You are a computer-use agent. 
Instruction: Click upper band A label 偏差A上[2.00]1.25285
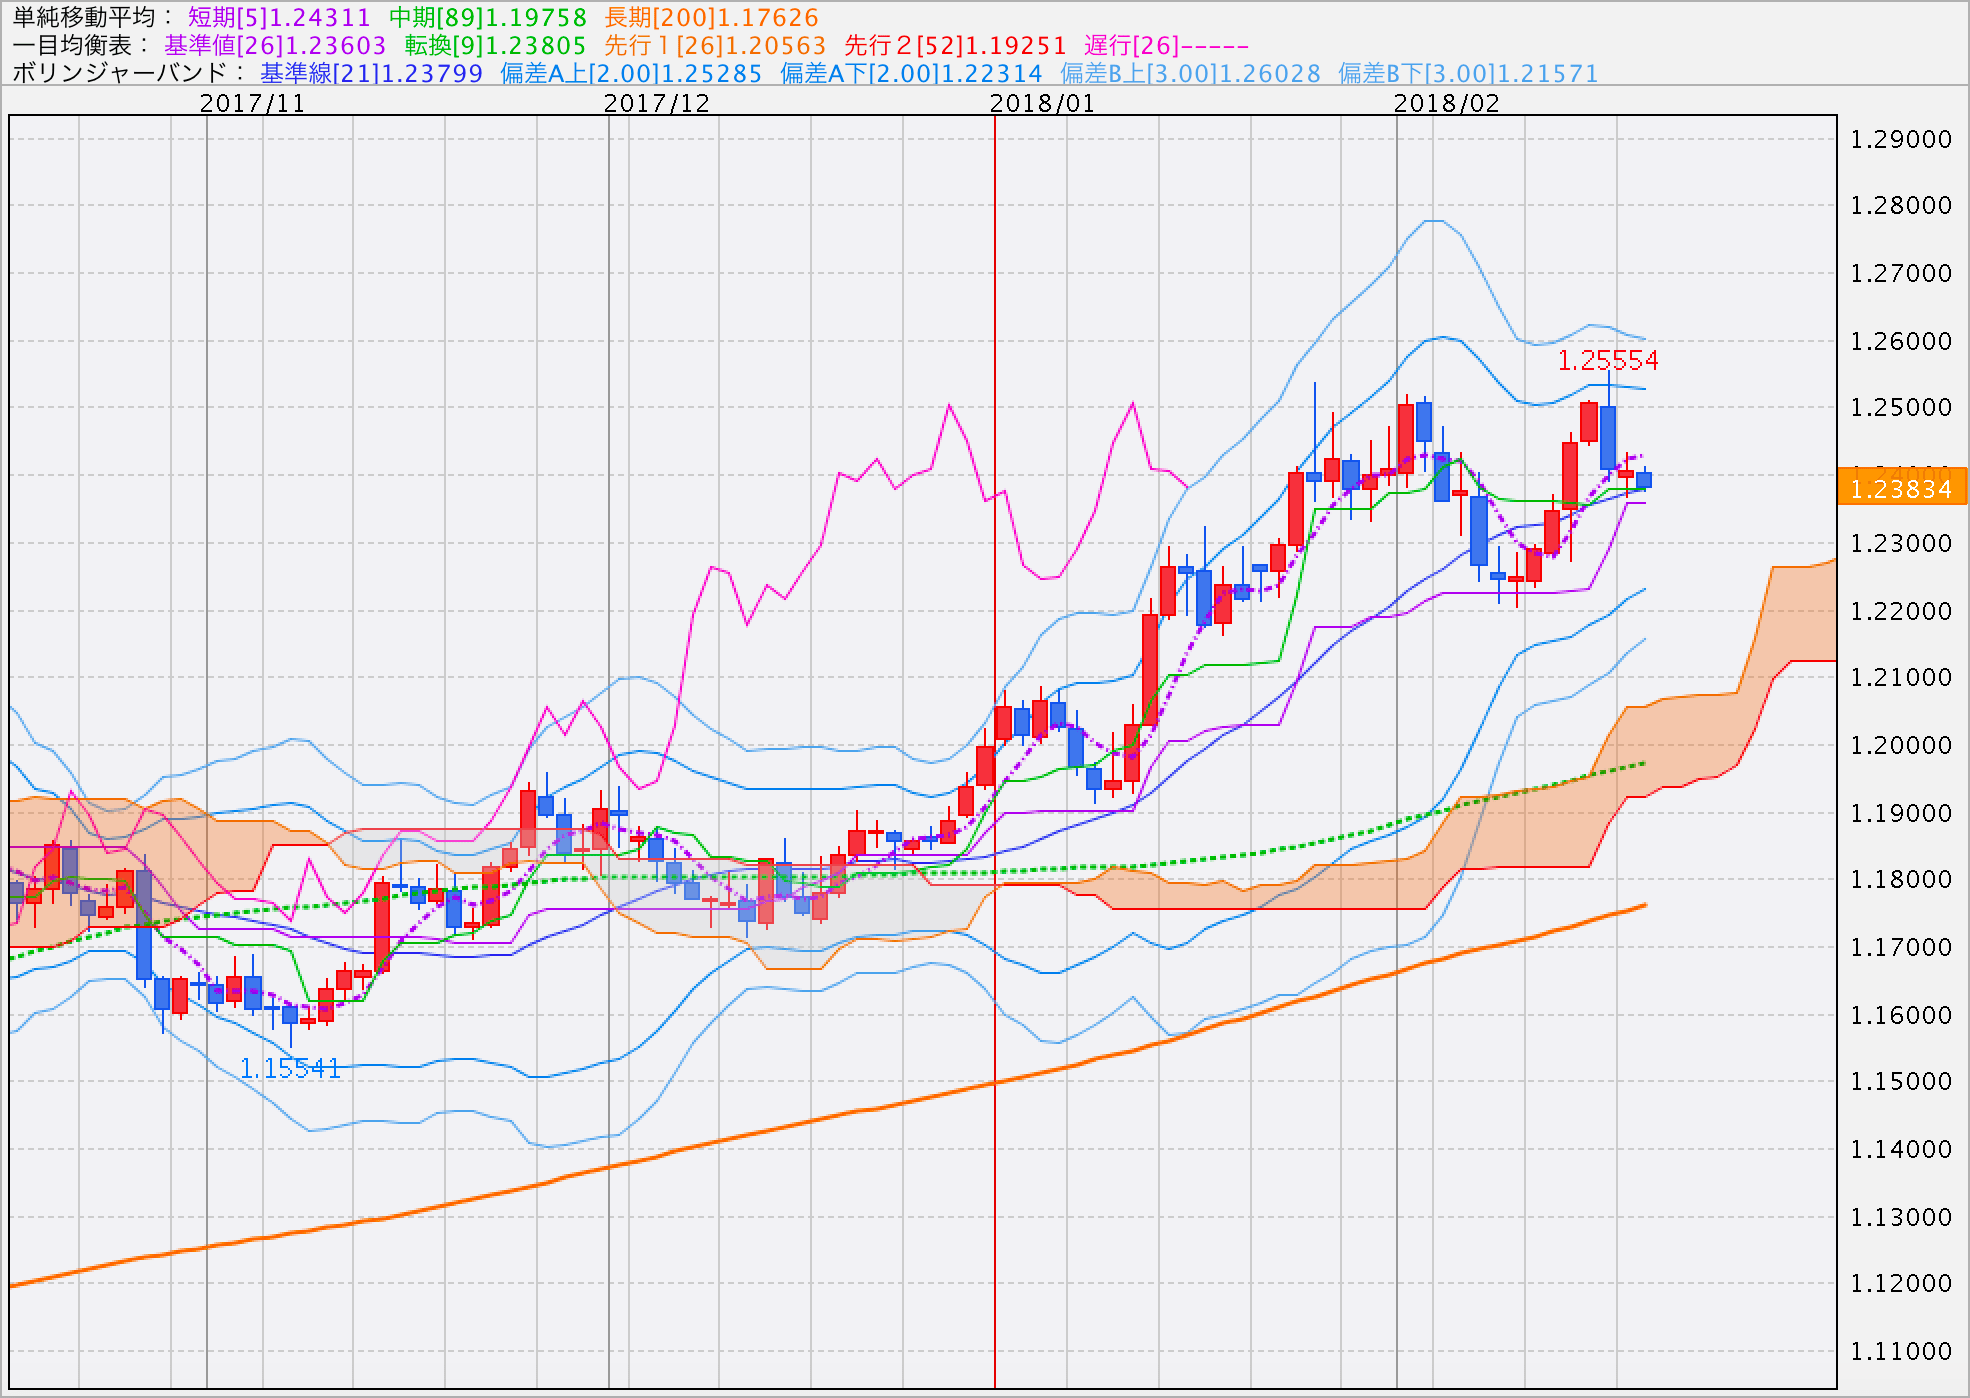(x=631, y=73)
